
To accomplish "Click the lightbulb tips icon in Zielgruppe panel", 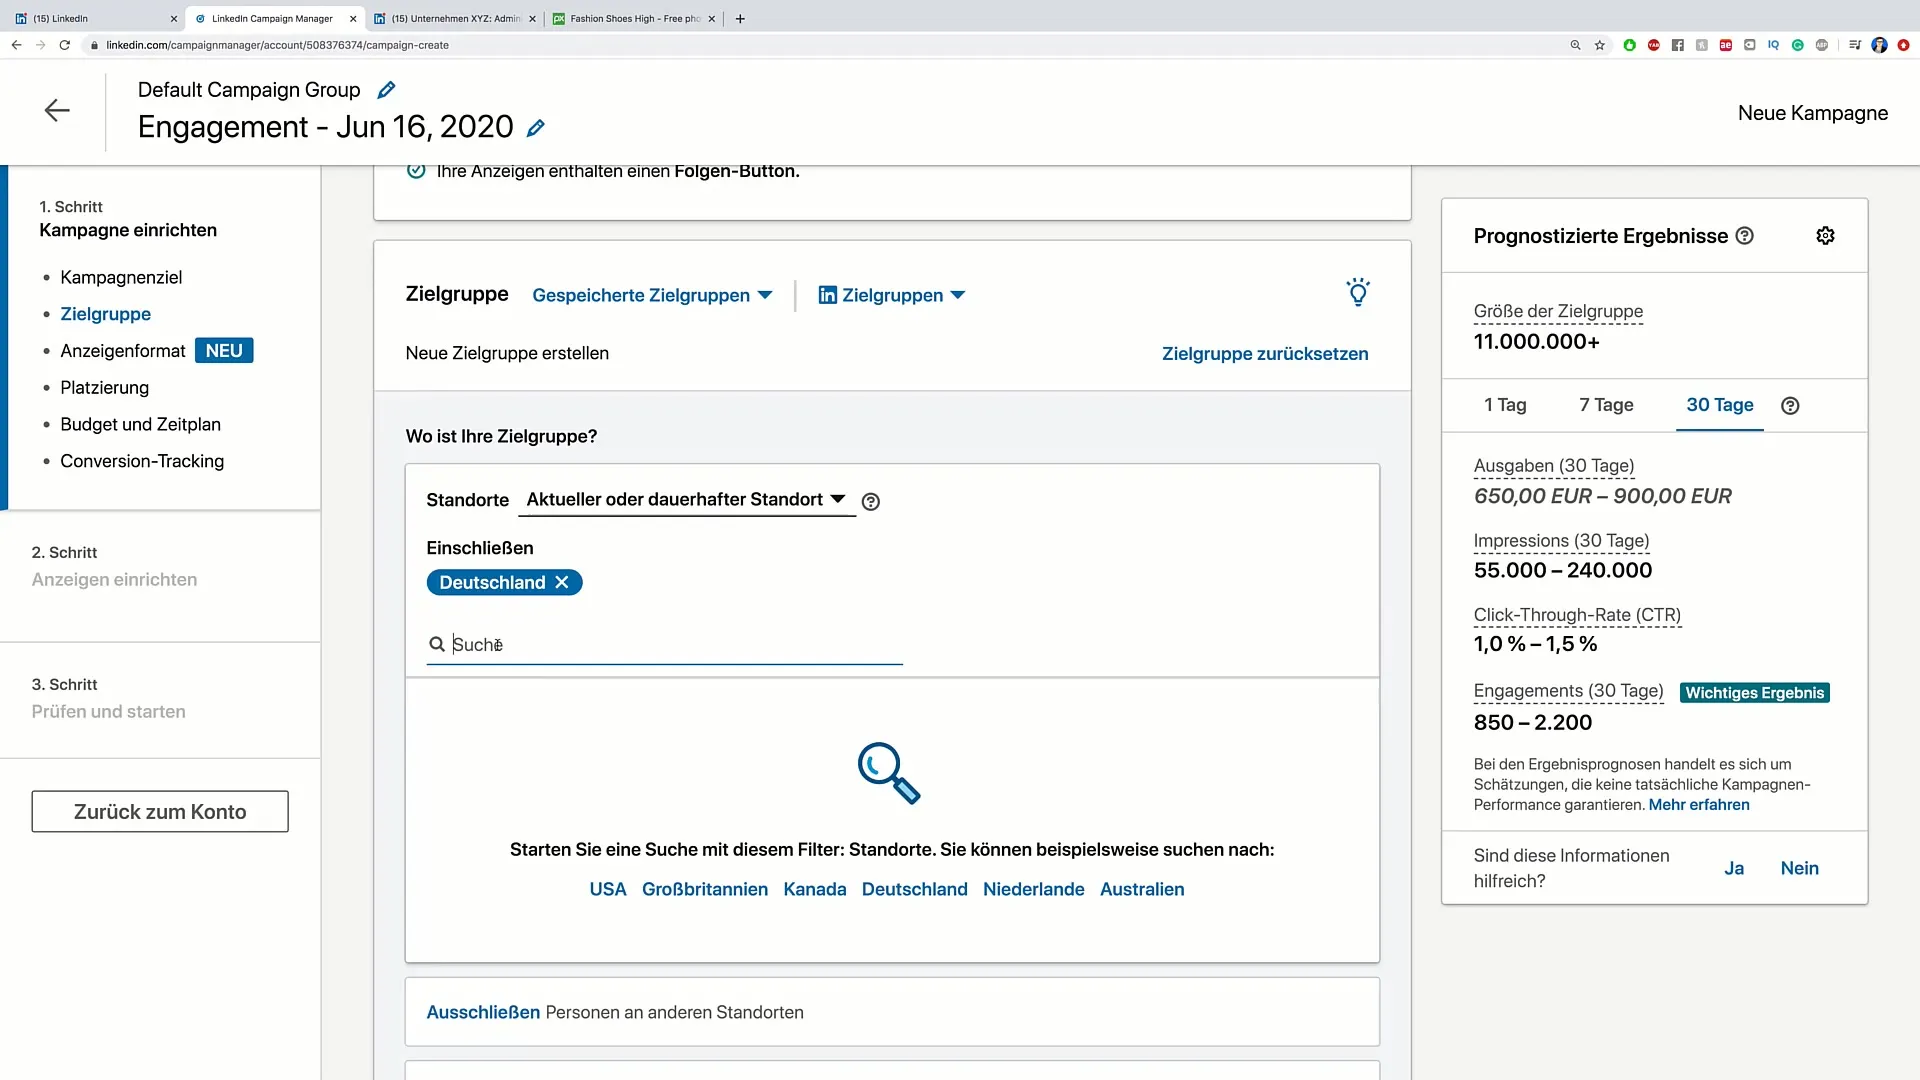I will [x=1357, y=292].
